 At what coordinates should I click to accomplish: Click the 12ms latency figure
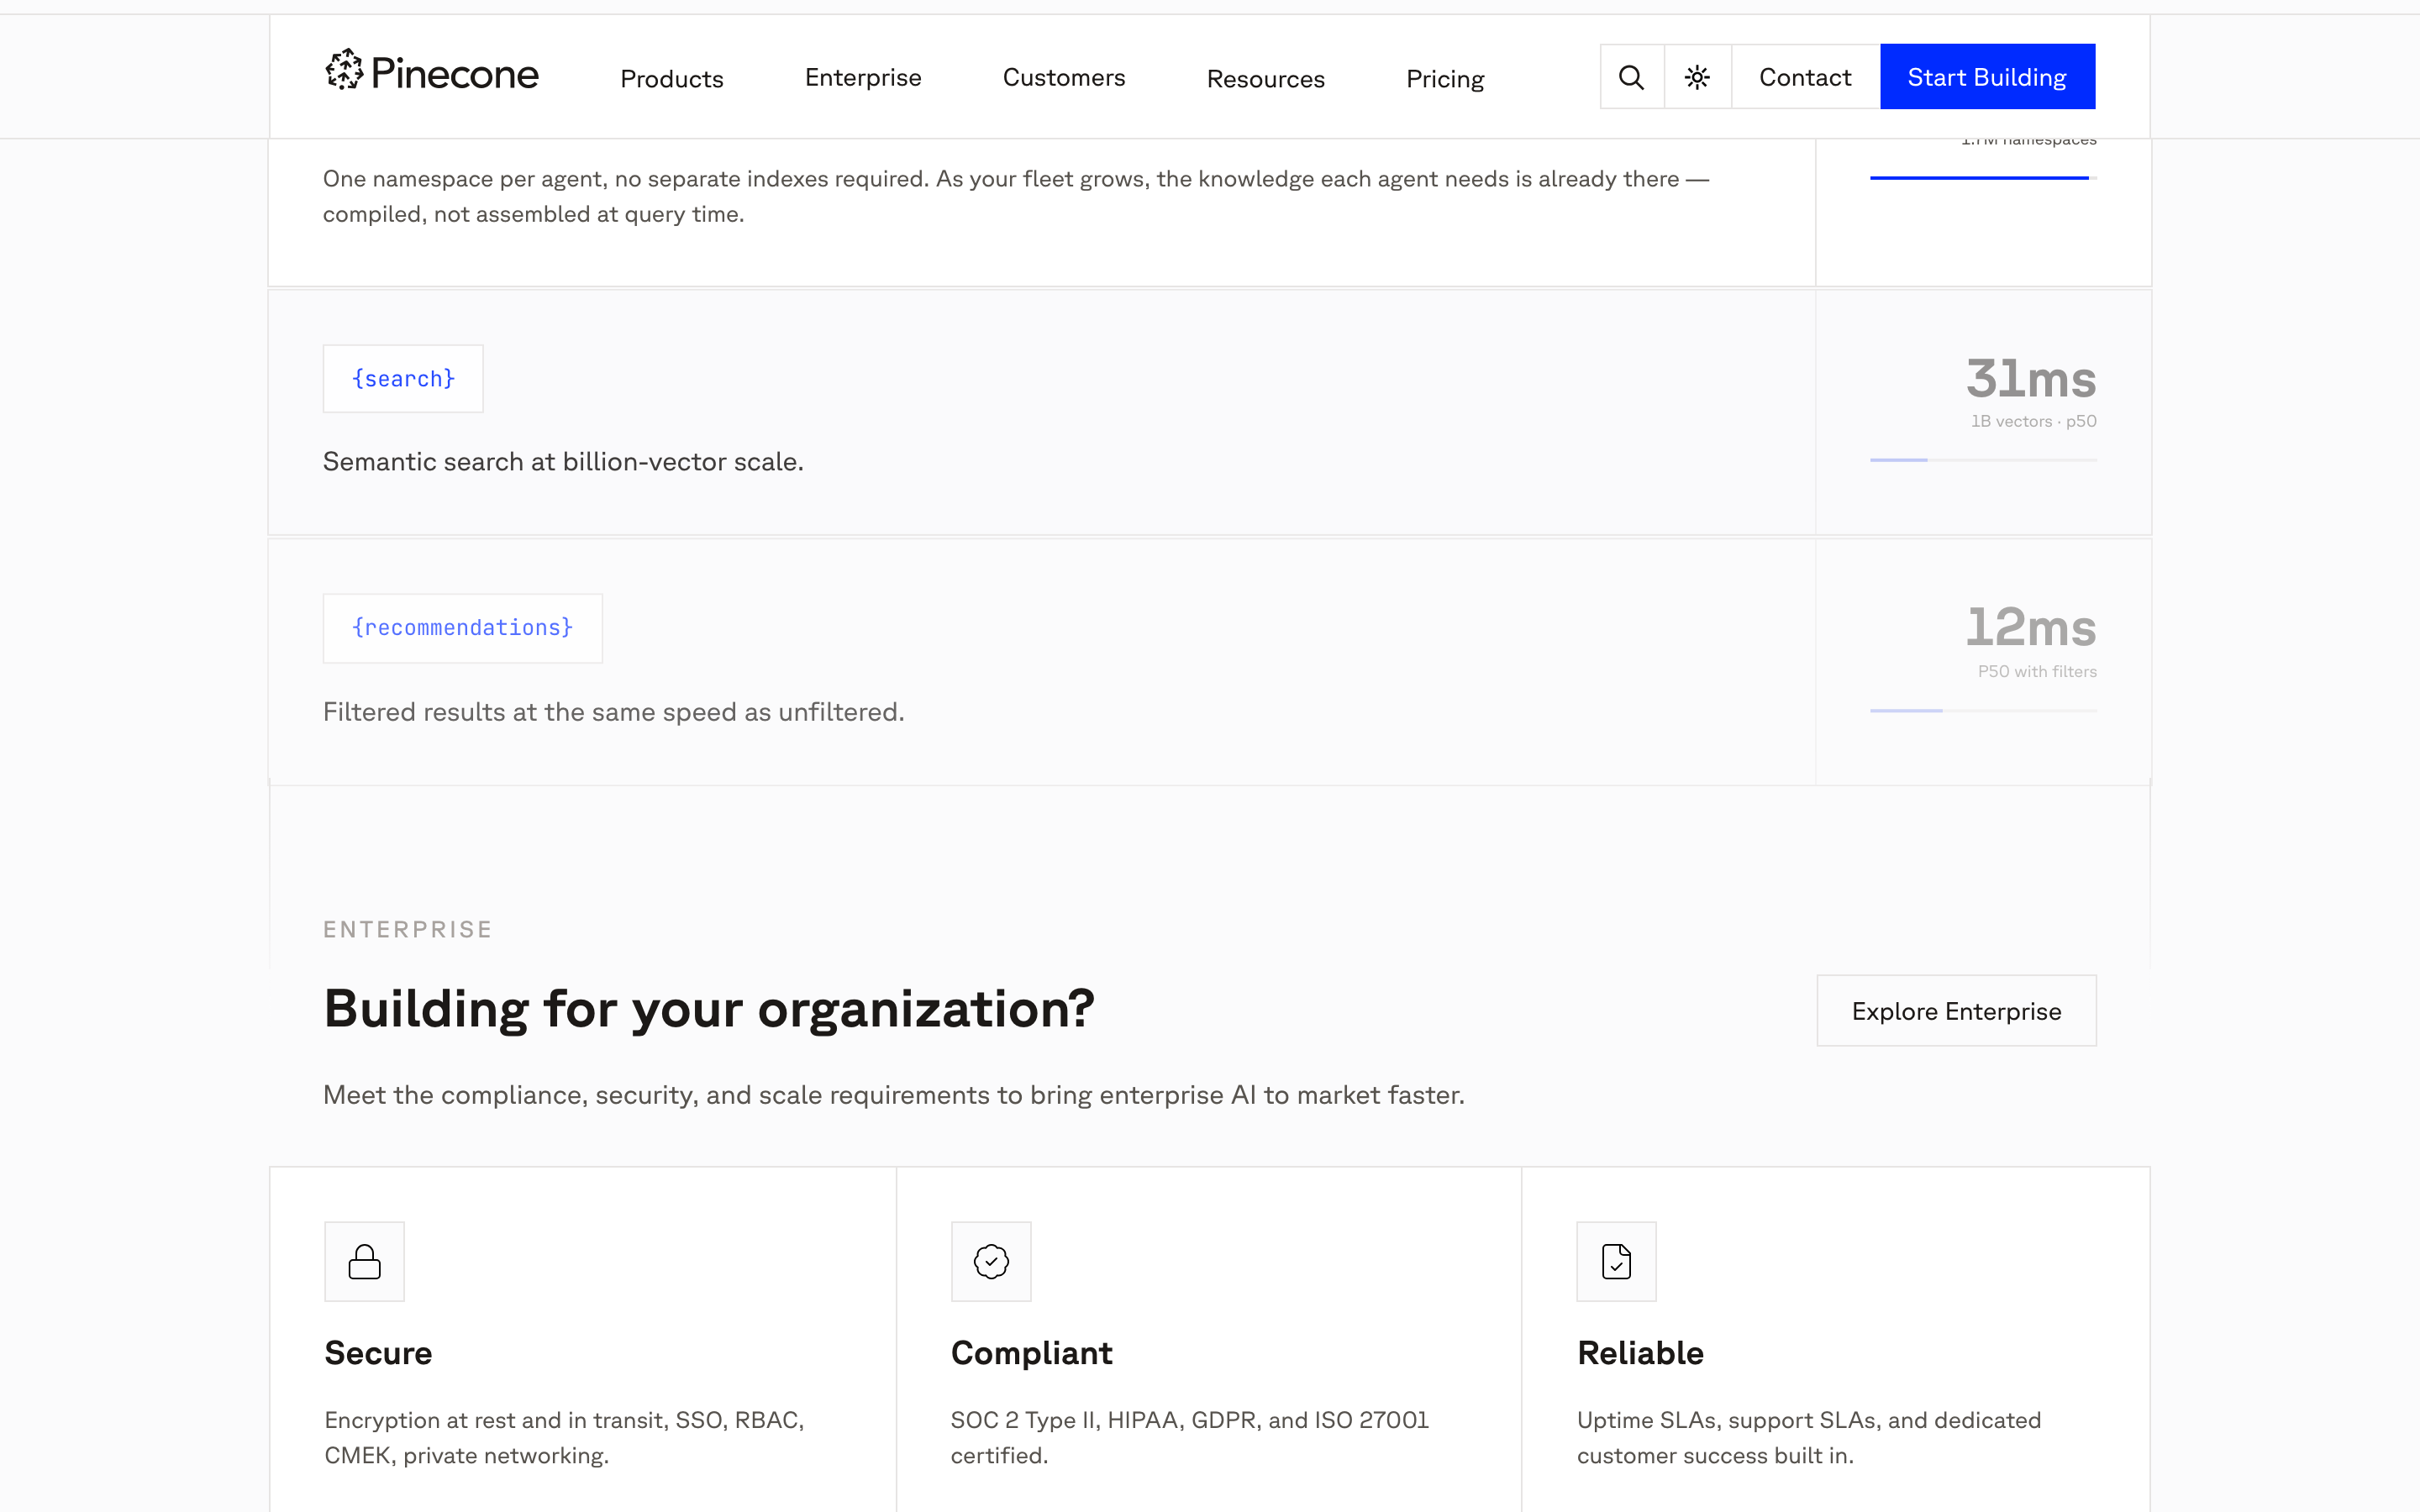point(2031,628)
